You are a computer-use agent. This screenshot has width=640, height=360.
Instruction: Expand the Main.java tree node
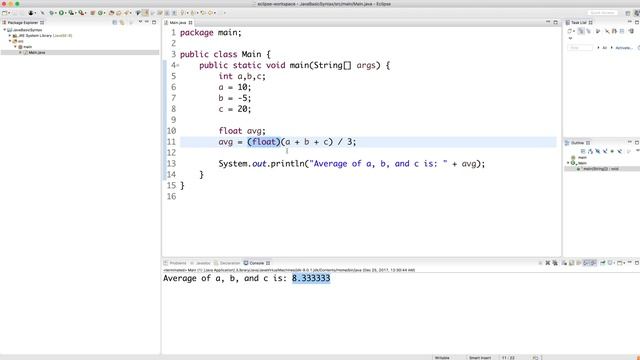coord(20,53)
